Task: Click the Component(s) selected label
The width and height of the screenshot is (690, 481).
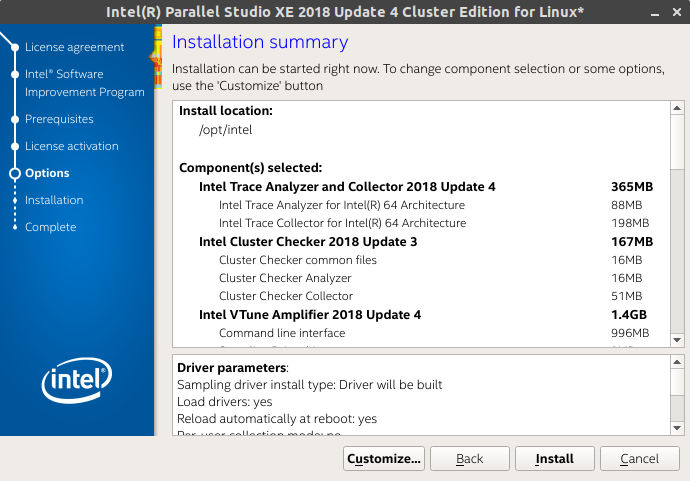Action: [x=250, y=168]
